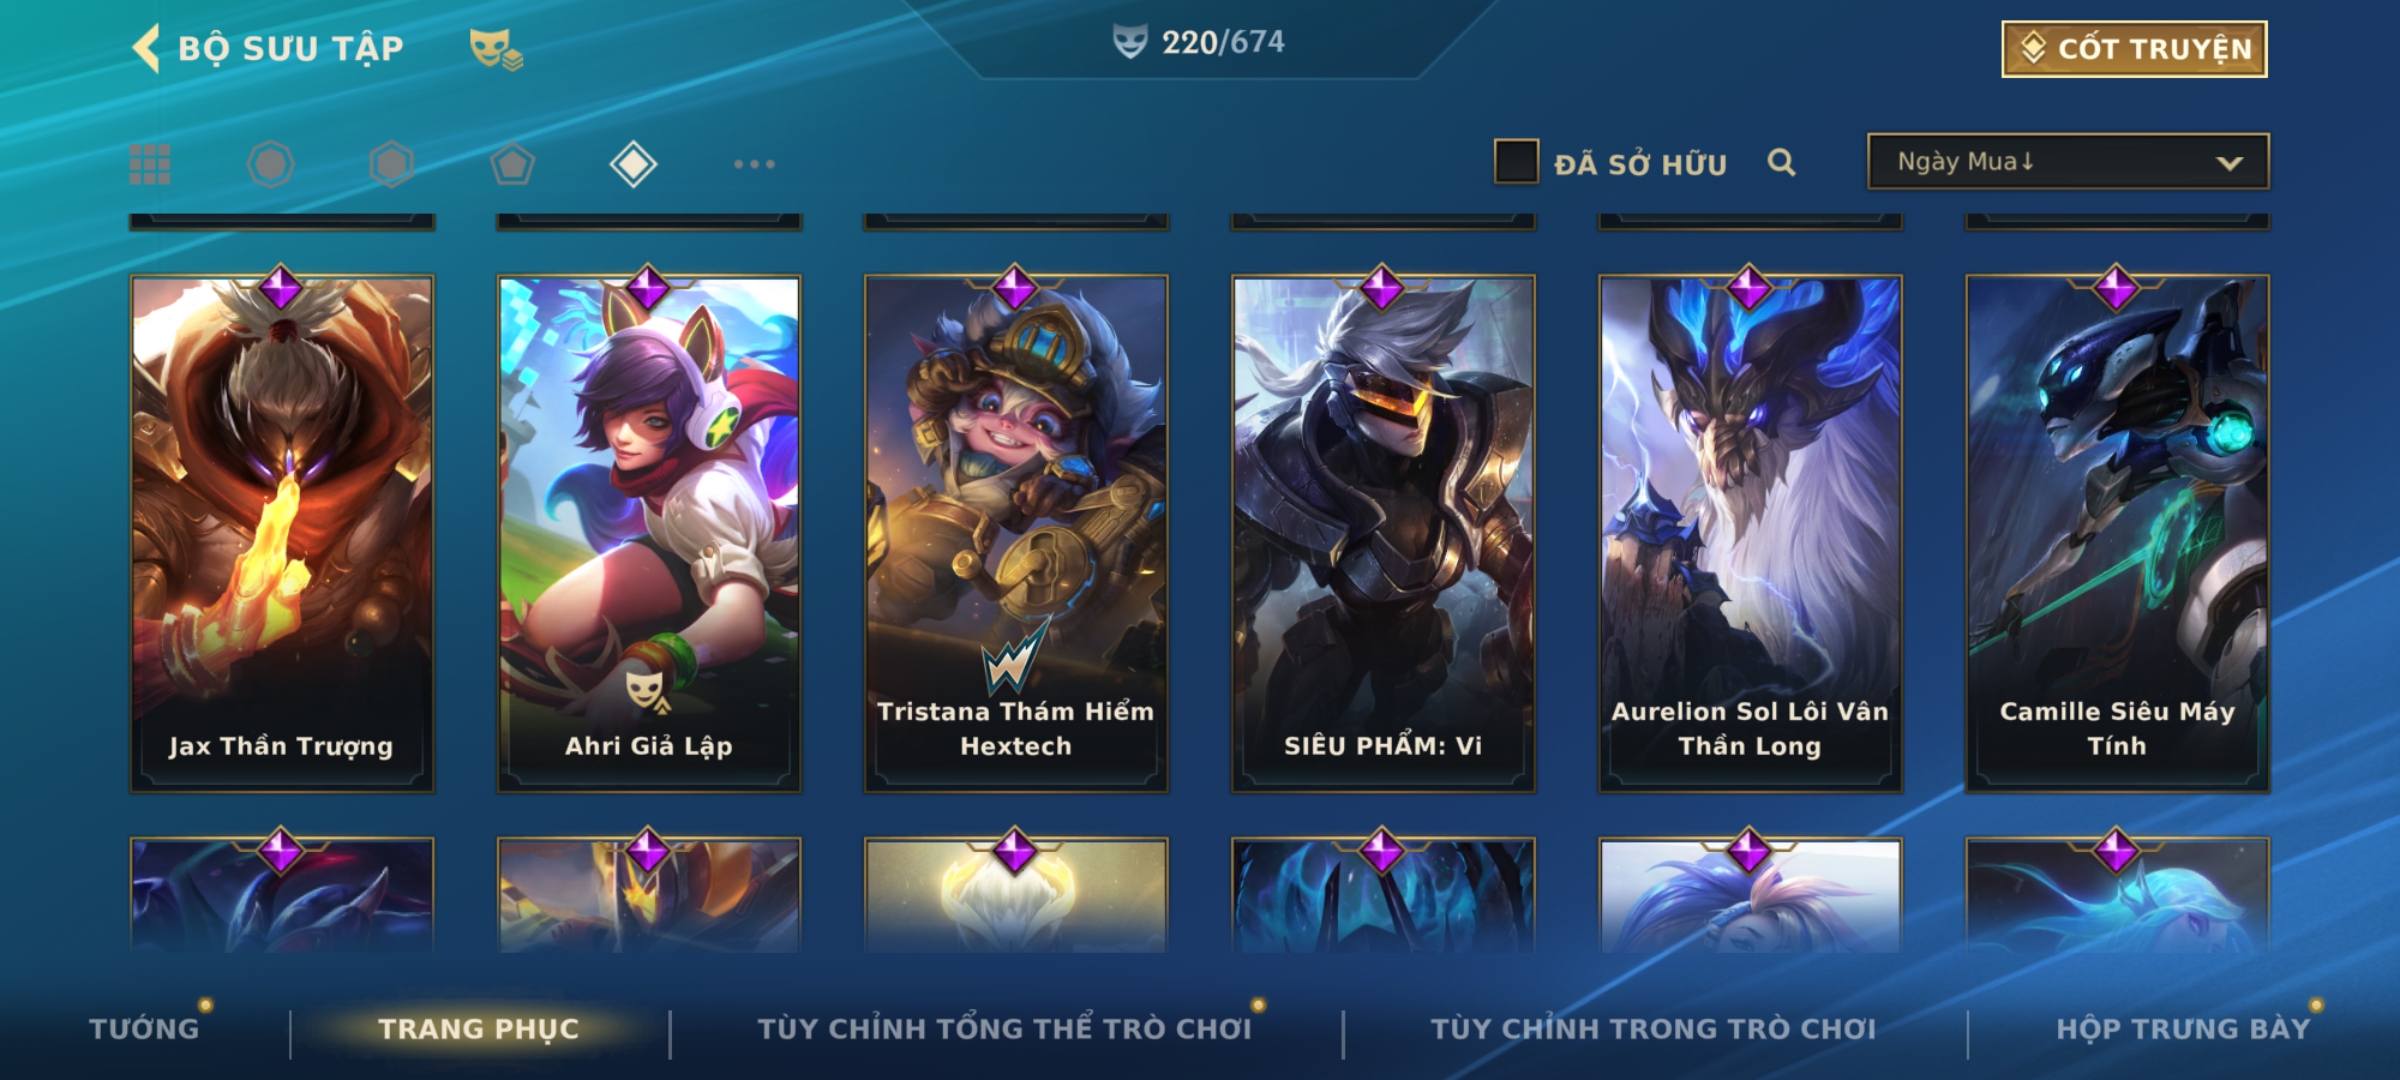
Task: Select the first octagon rarity filter
Action: pyautogui.click(x=270, y=164)
